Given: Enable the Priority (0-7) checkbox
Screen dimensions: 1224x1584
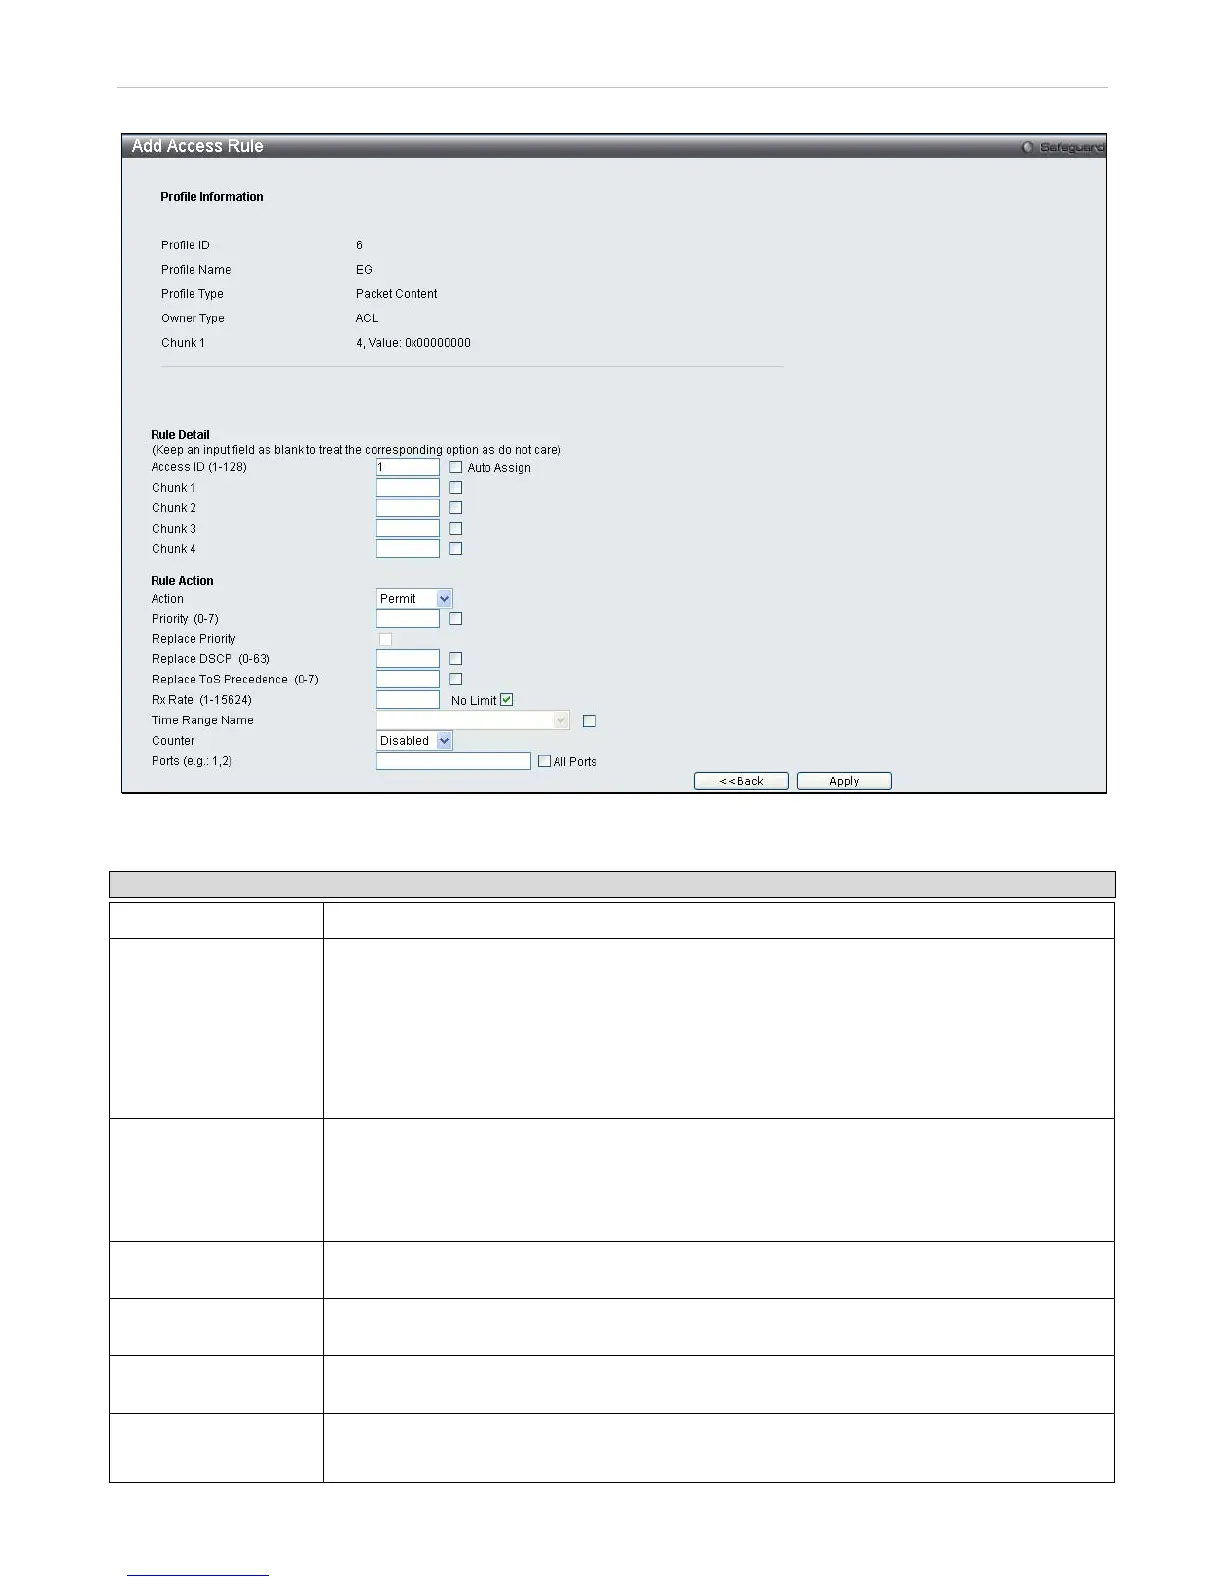Looking at the screenshot, I should (455, 619).
